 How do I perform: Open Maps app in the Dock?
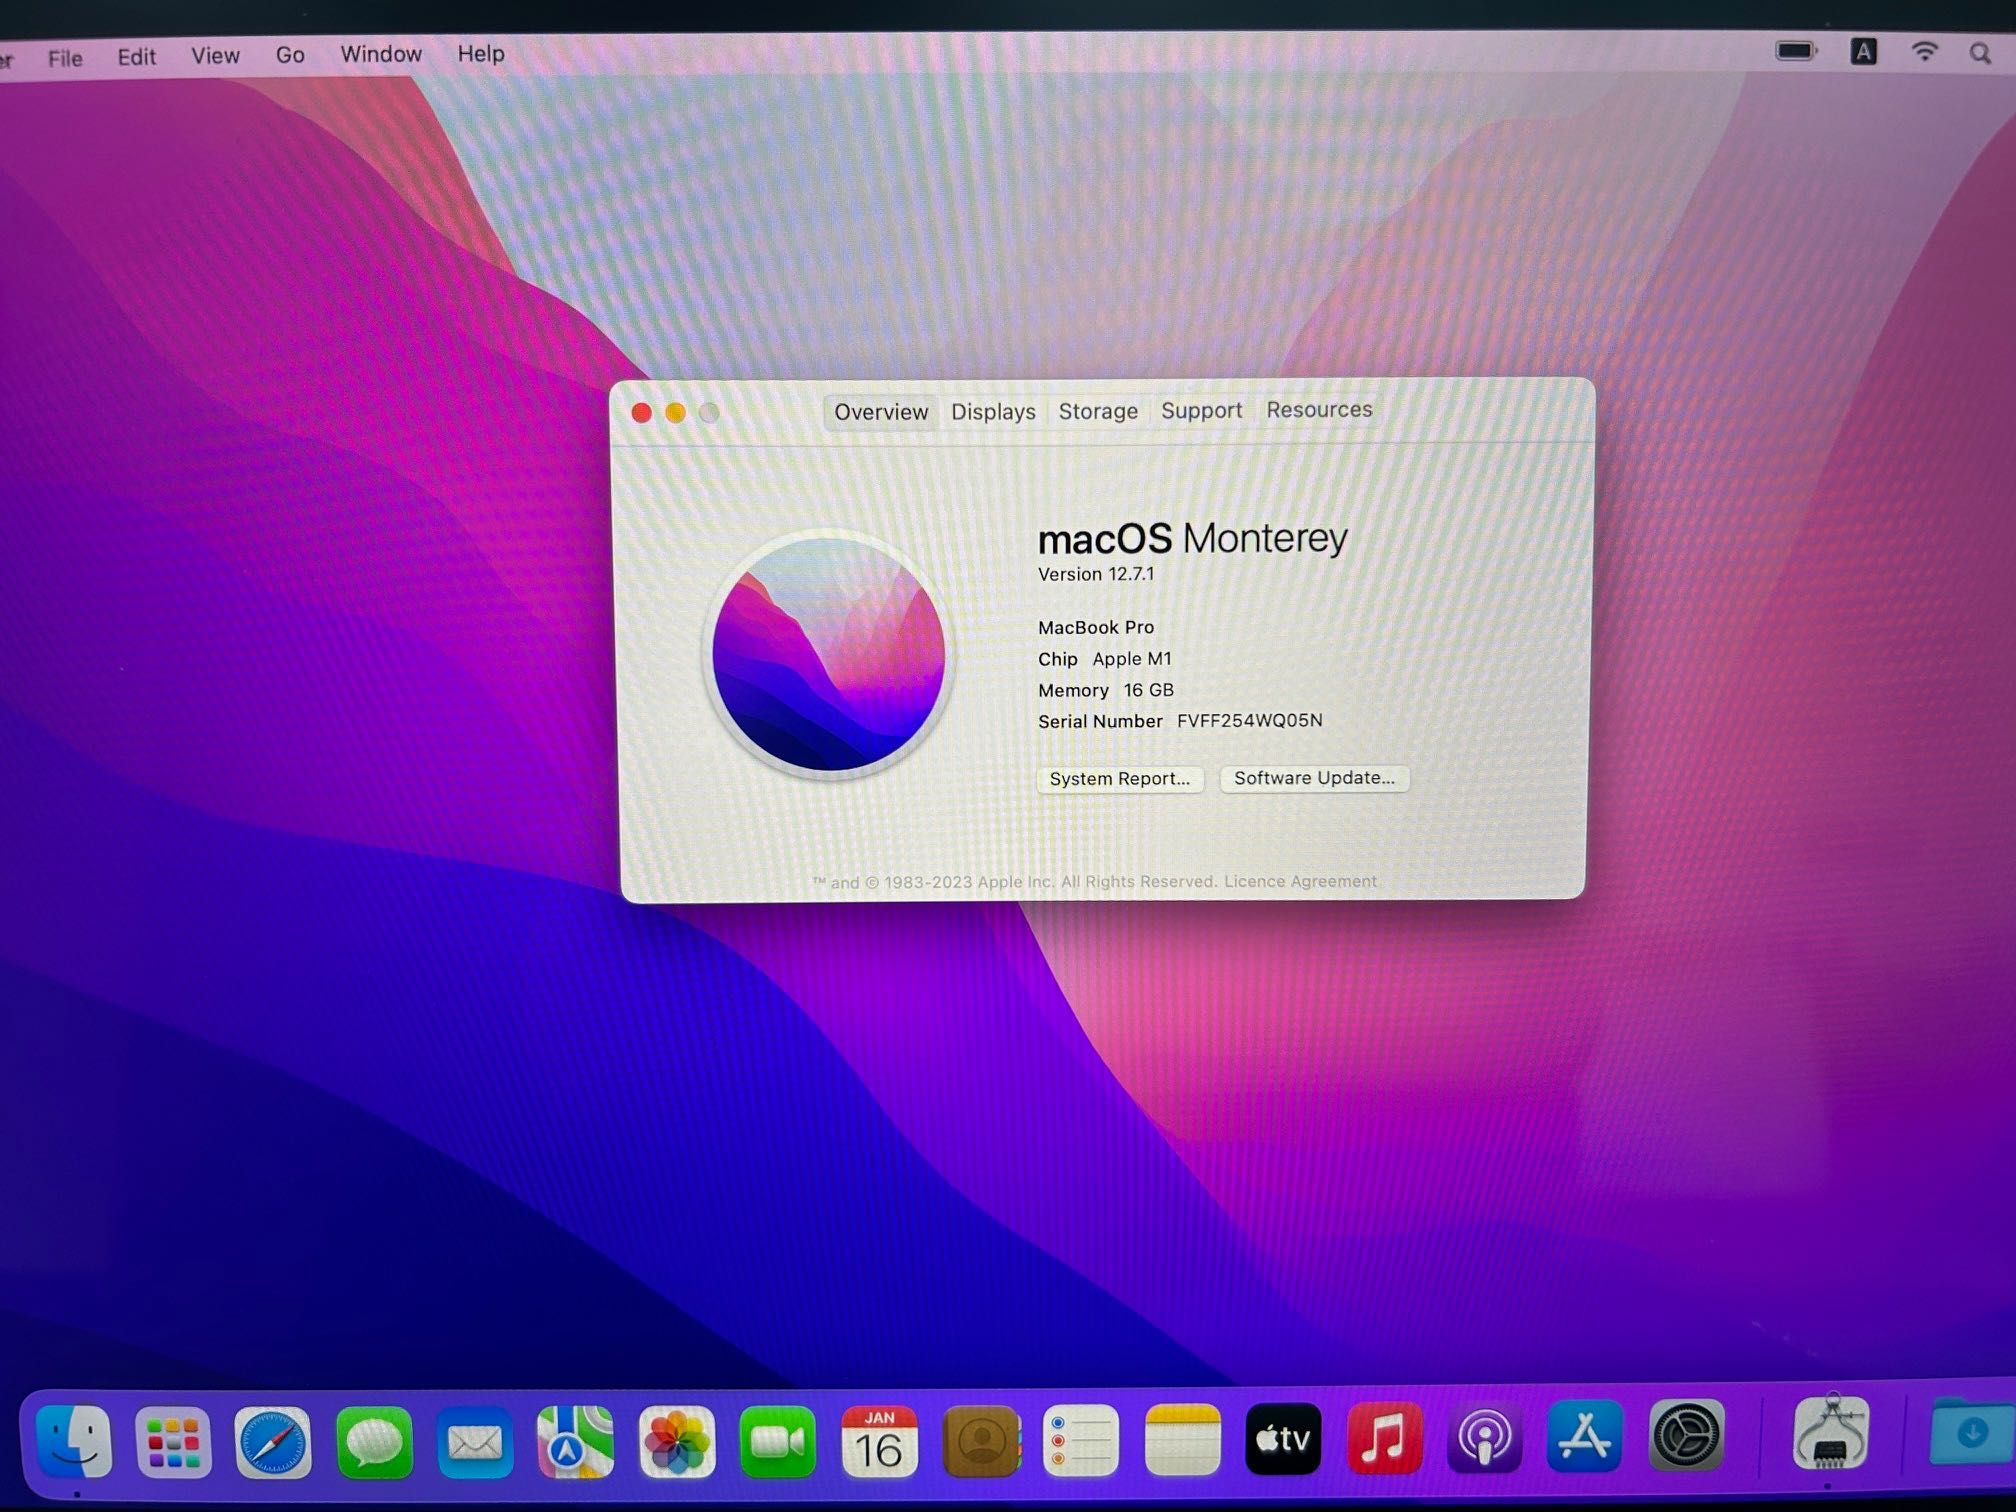click(575, 1442)
